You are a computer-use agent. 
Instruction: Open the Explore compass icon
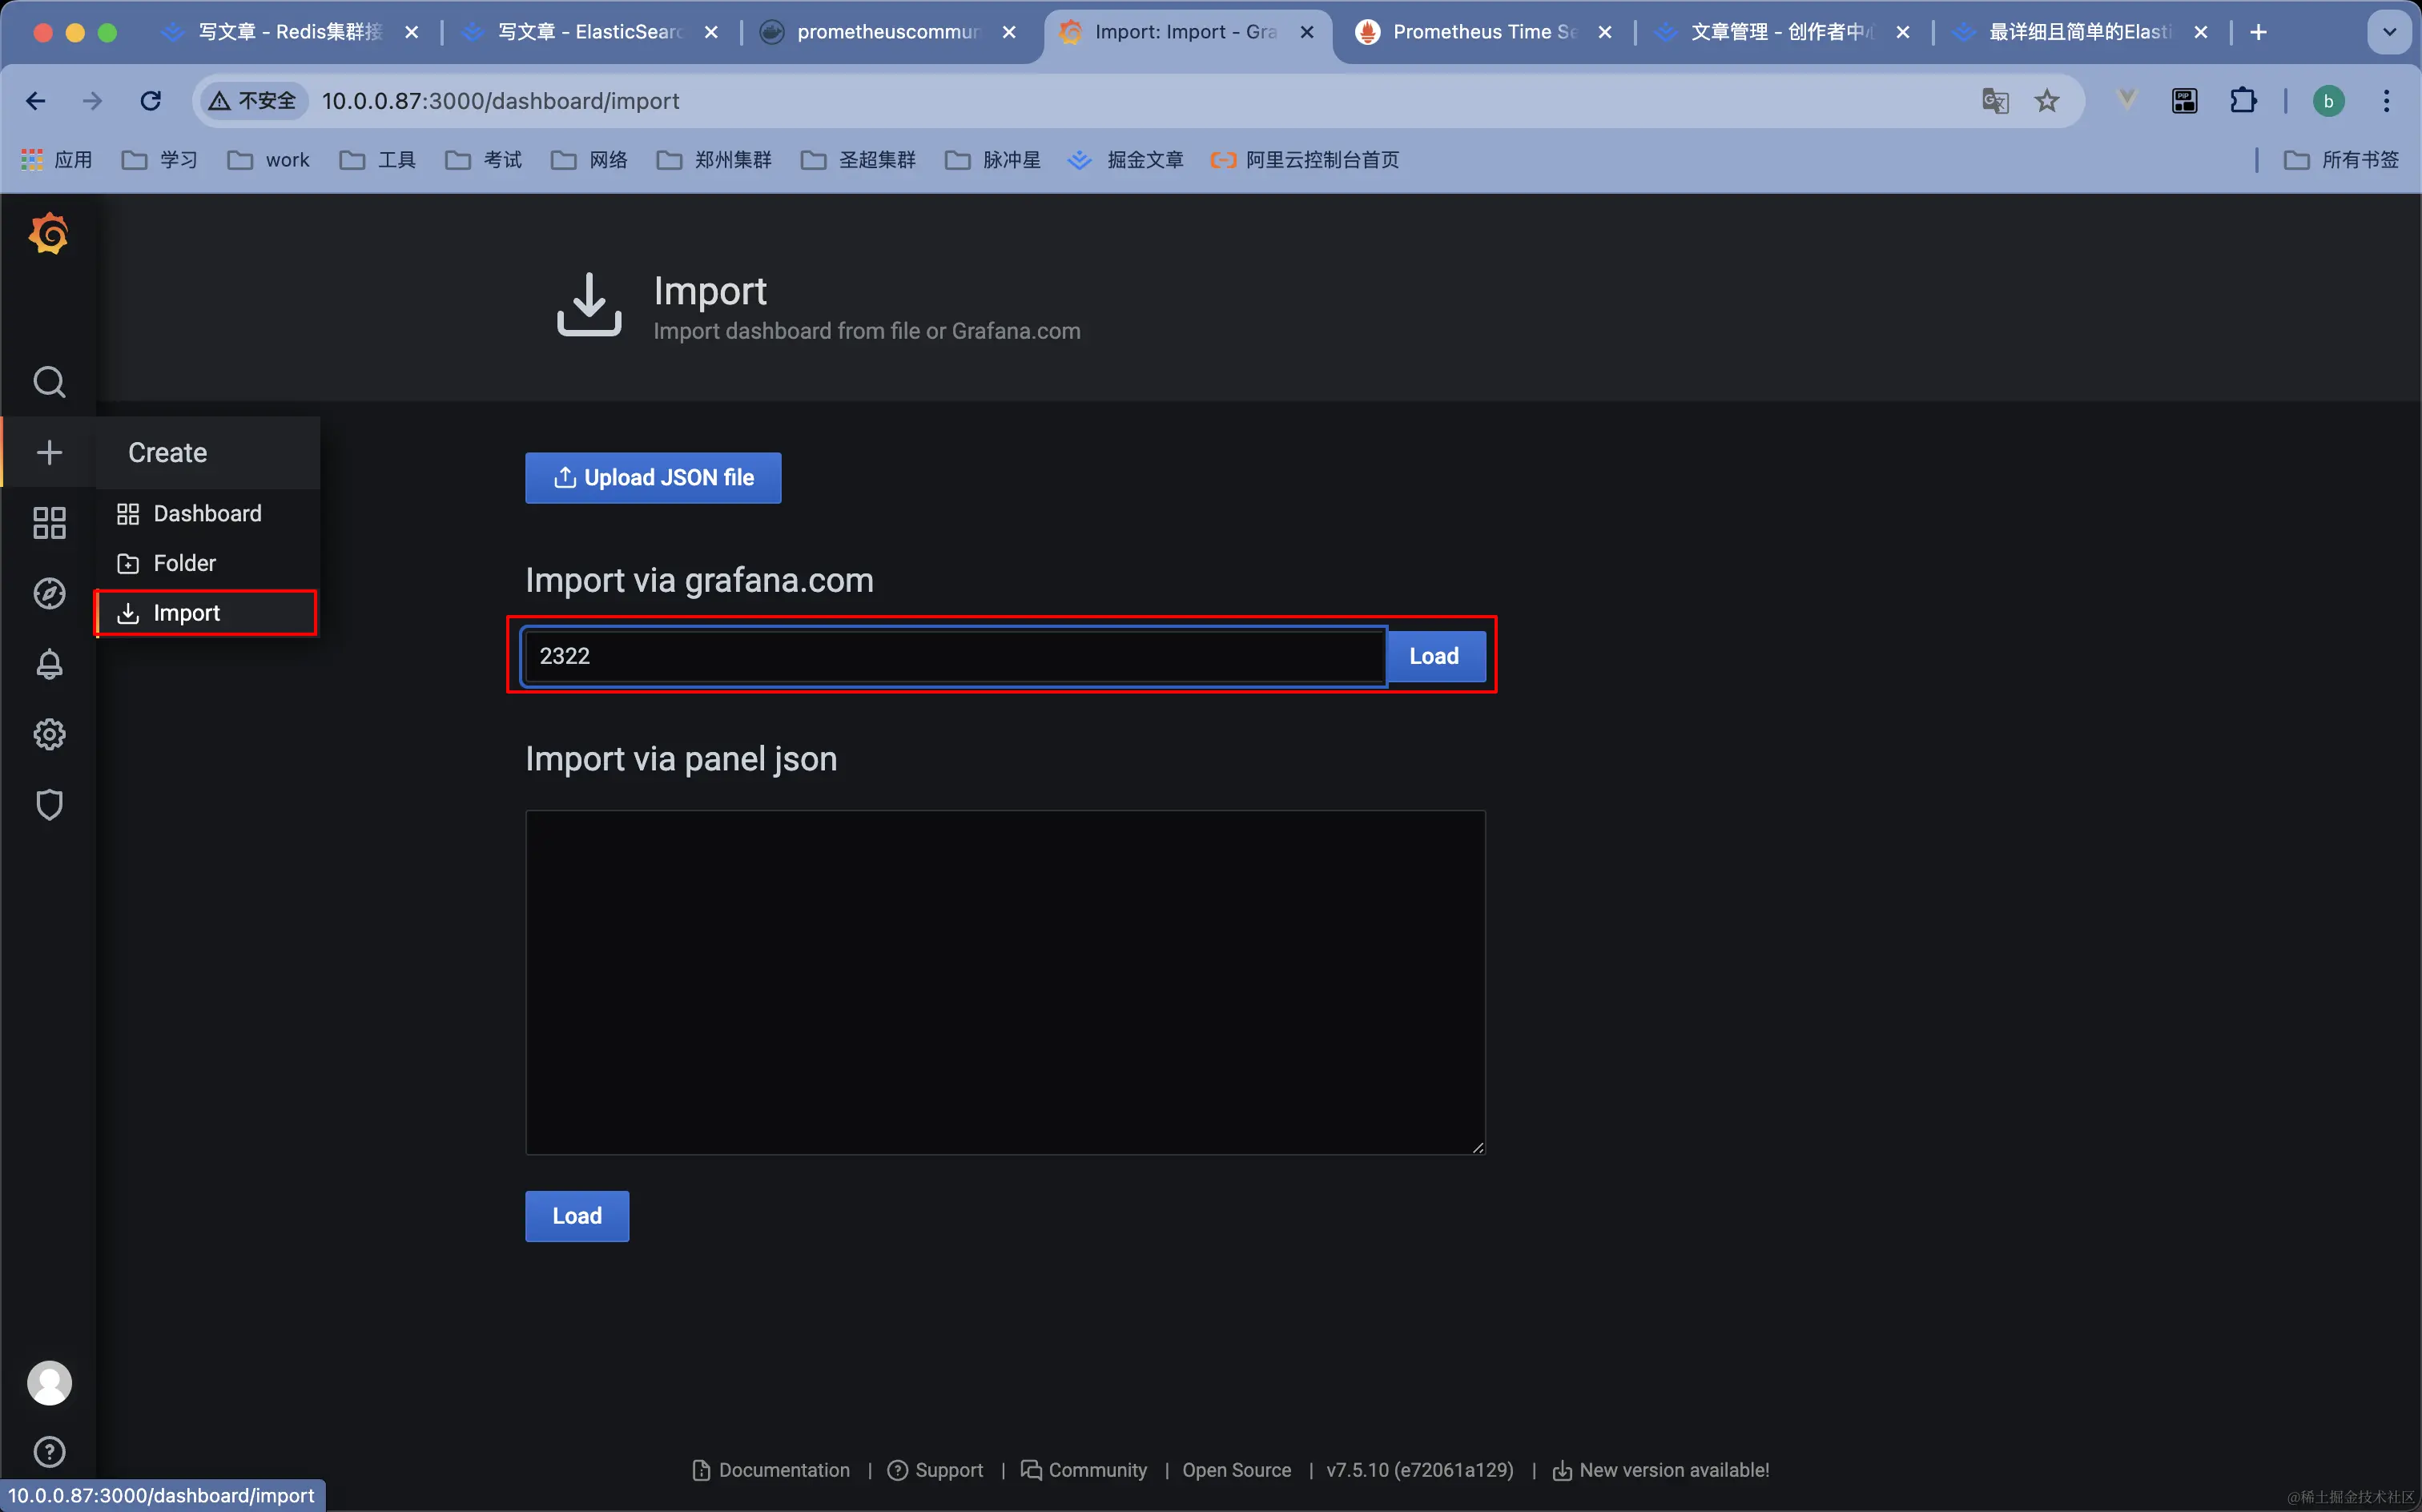[x=49, y=593]
